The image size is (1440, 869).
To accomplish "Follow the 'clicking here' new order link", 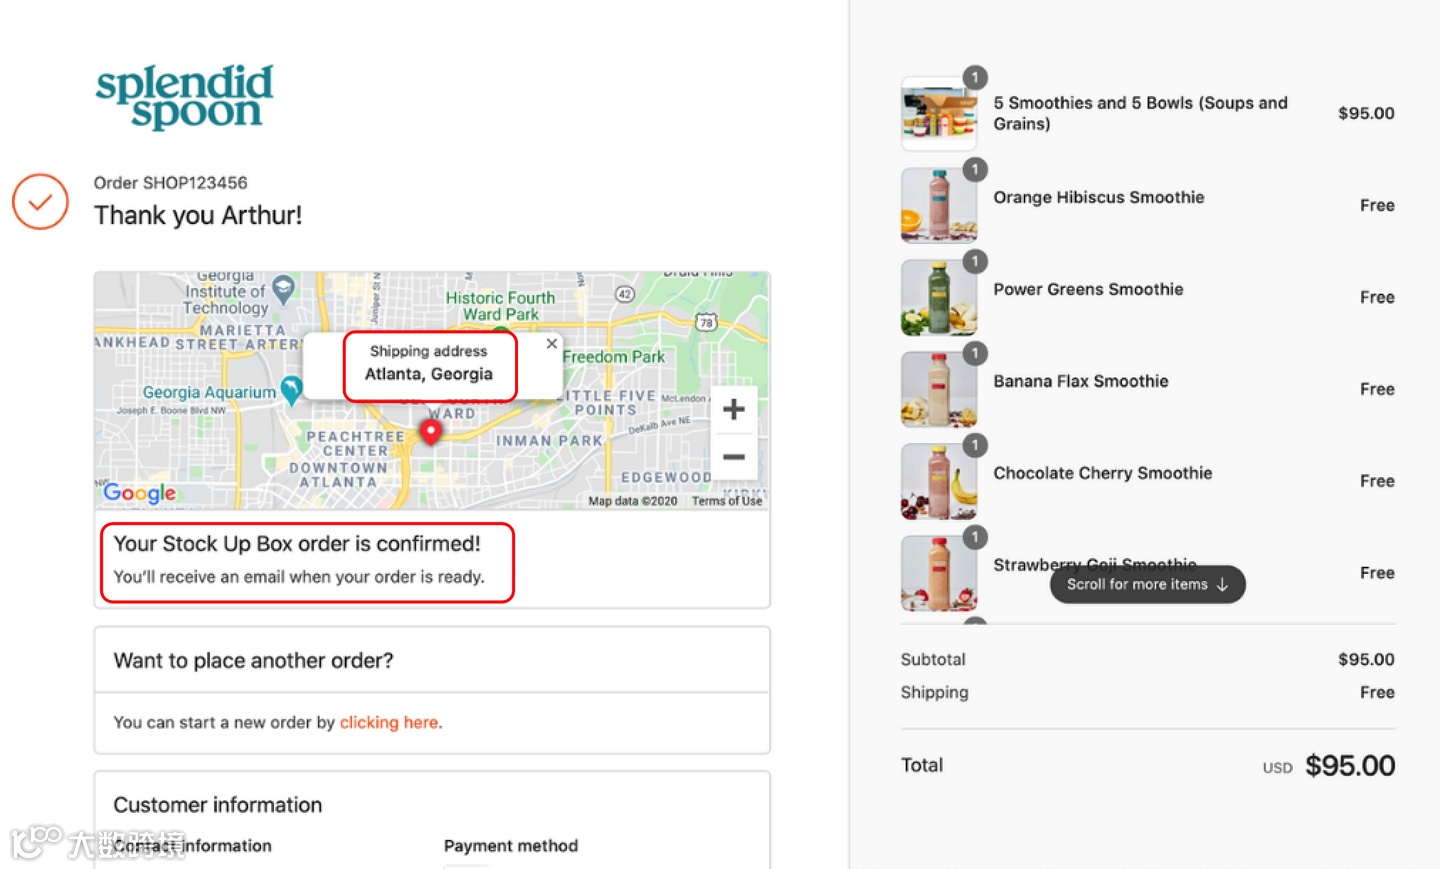I will click(389, 722).
